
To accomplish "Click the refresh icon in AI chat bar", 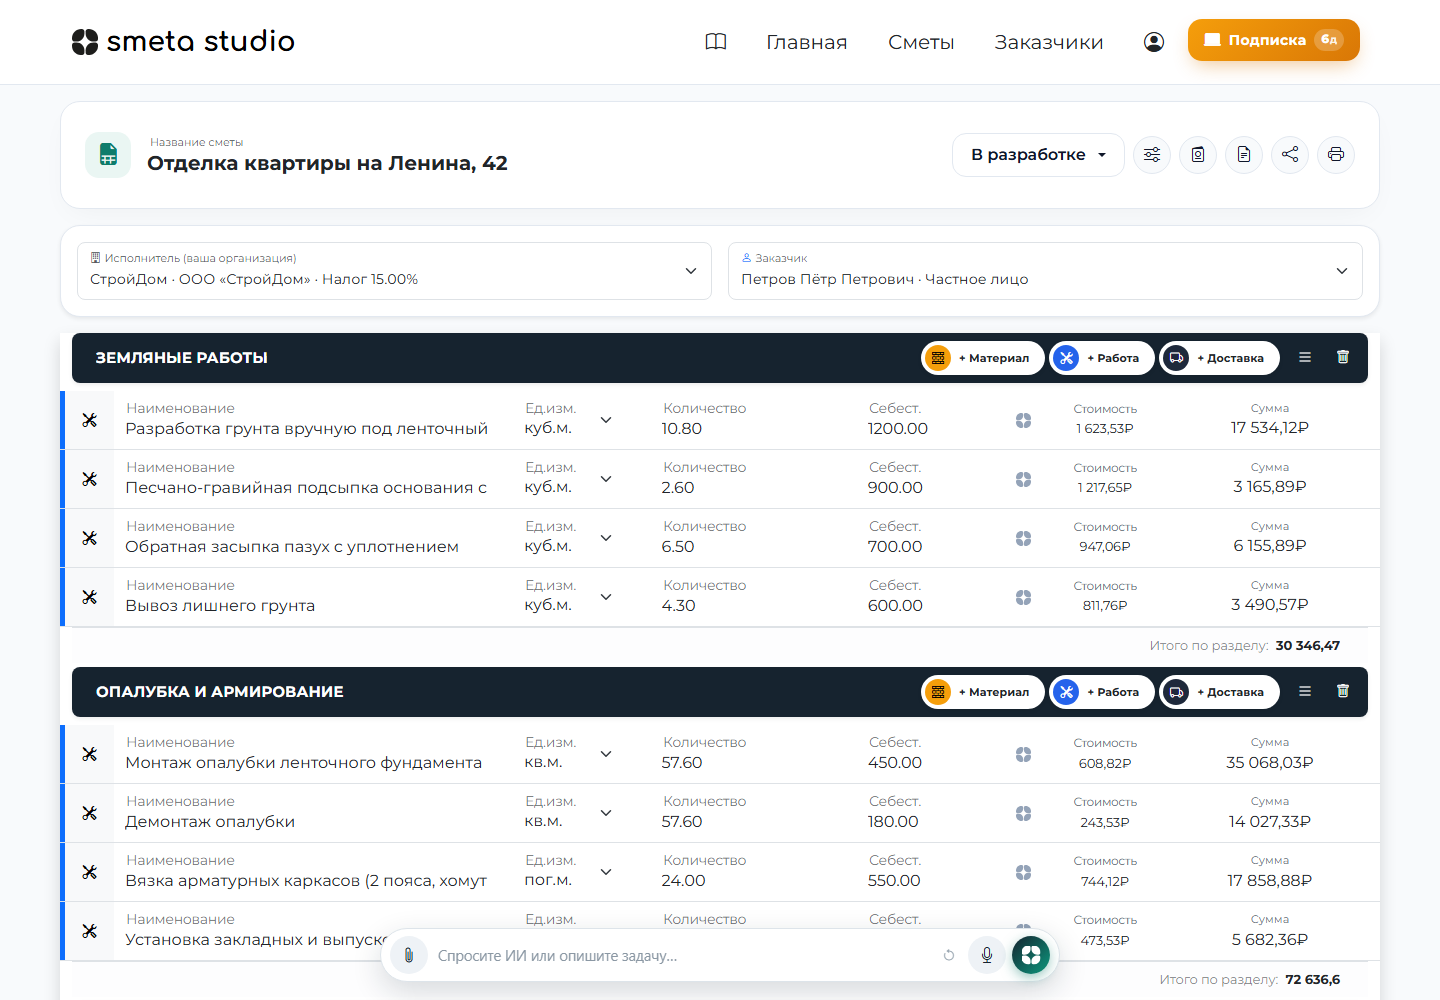I will click(949, 956).
